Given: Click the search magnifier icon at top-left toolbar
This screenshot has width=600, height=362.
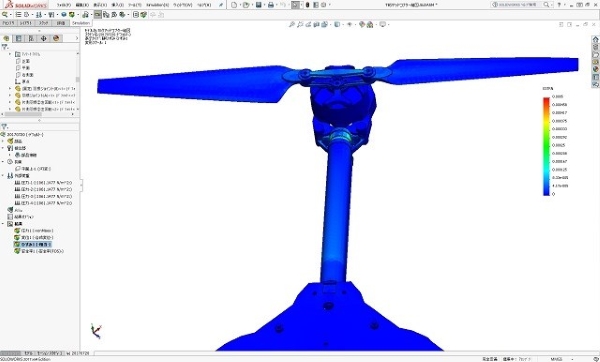Looking at the screenshot, I should point(5,15).
